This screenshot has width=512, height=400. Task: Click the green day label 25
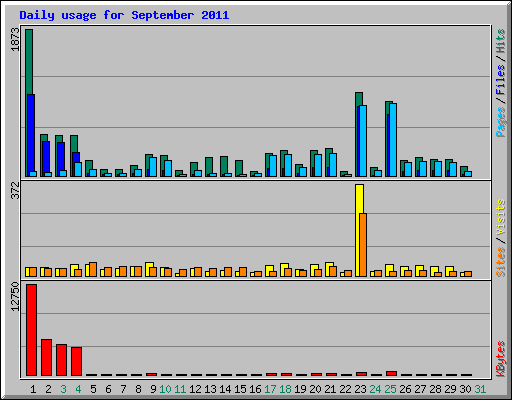(390, 389)
